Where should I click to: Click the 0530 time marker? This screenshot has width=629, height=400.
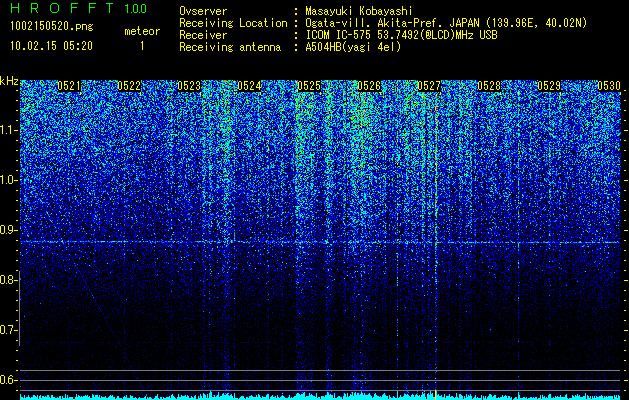coord(609,86)
